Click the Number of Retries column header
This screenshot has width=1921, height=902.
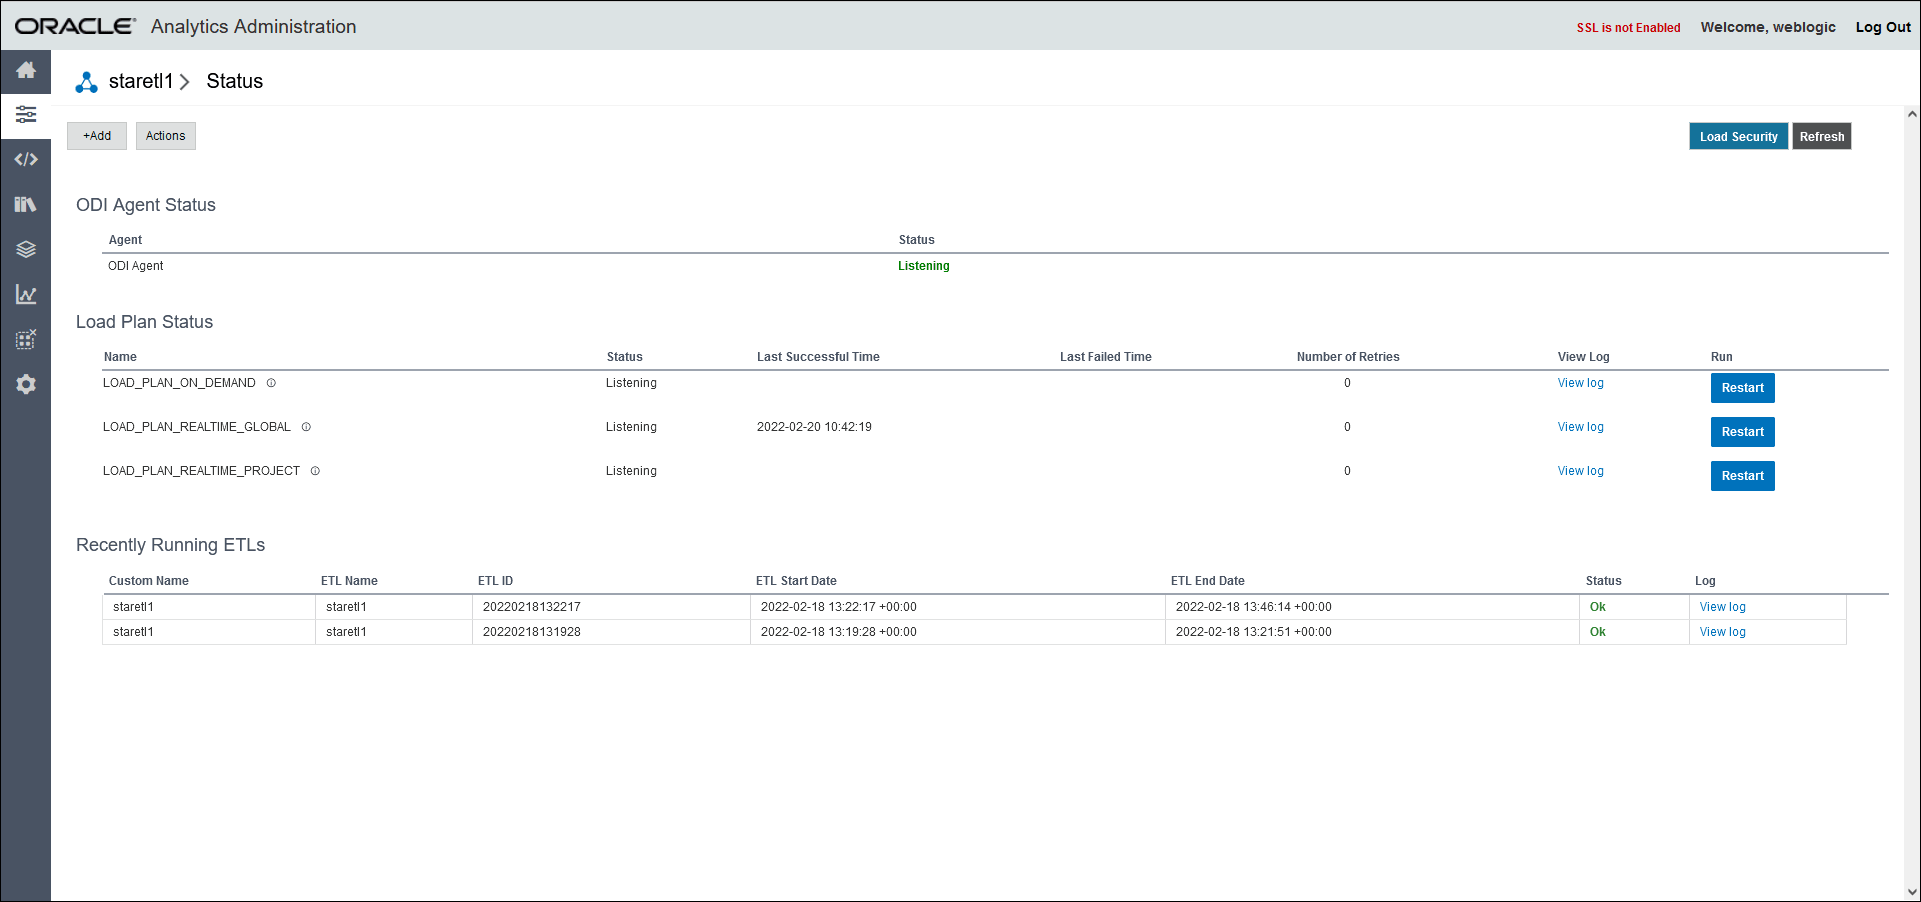tap(1347, 357)
